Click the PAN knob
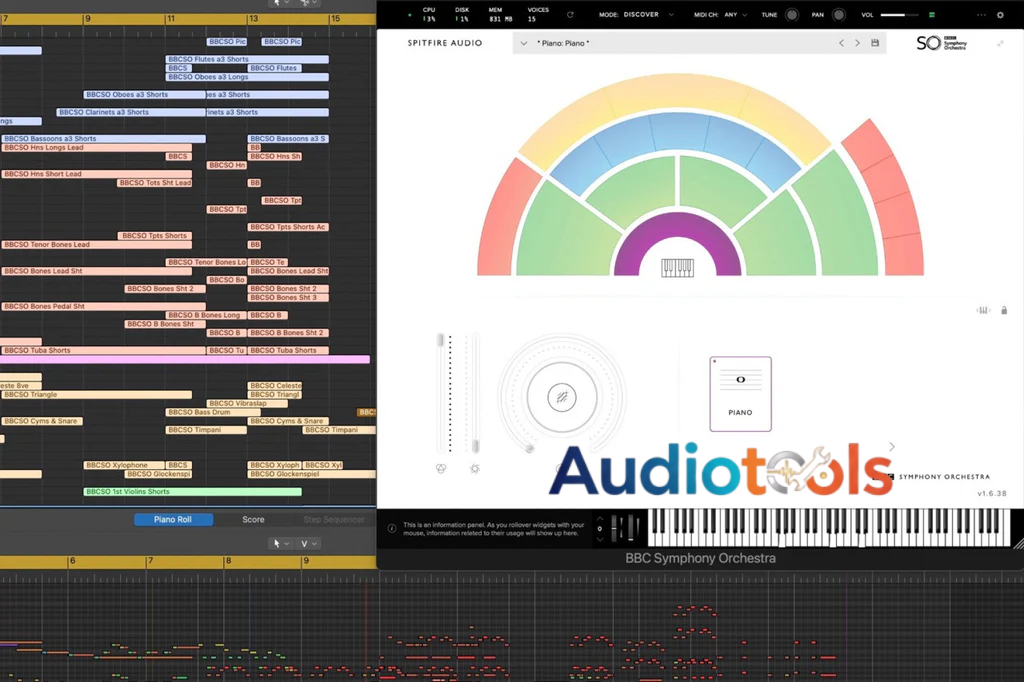 pyautogui.click(x=839, y=14)
